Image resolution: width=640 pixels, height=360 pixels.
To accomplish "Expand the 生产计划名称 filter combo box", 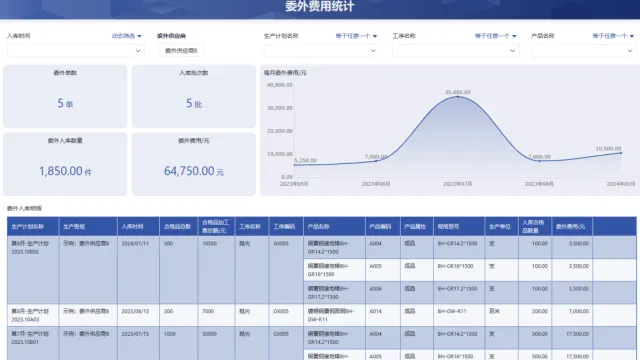I will (322, 51).
